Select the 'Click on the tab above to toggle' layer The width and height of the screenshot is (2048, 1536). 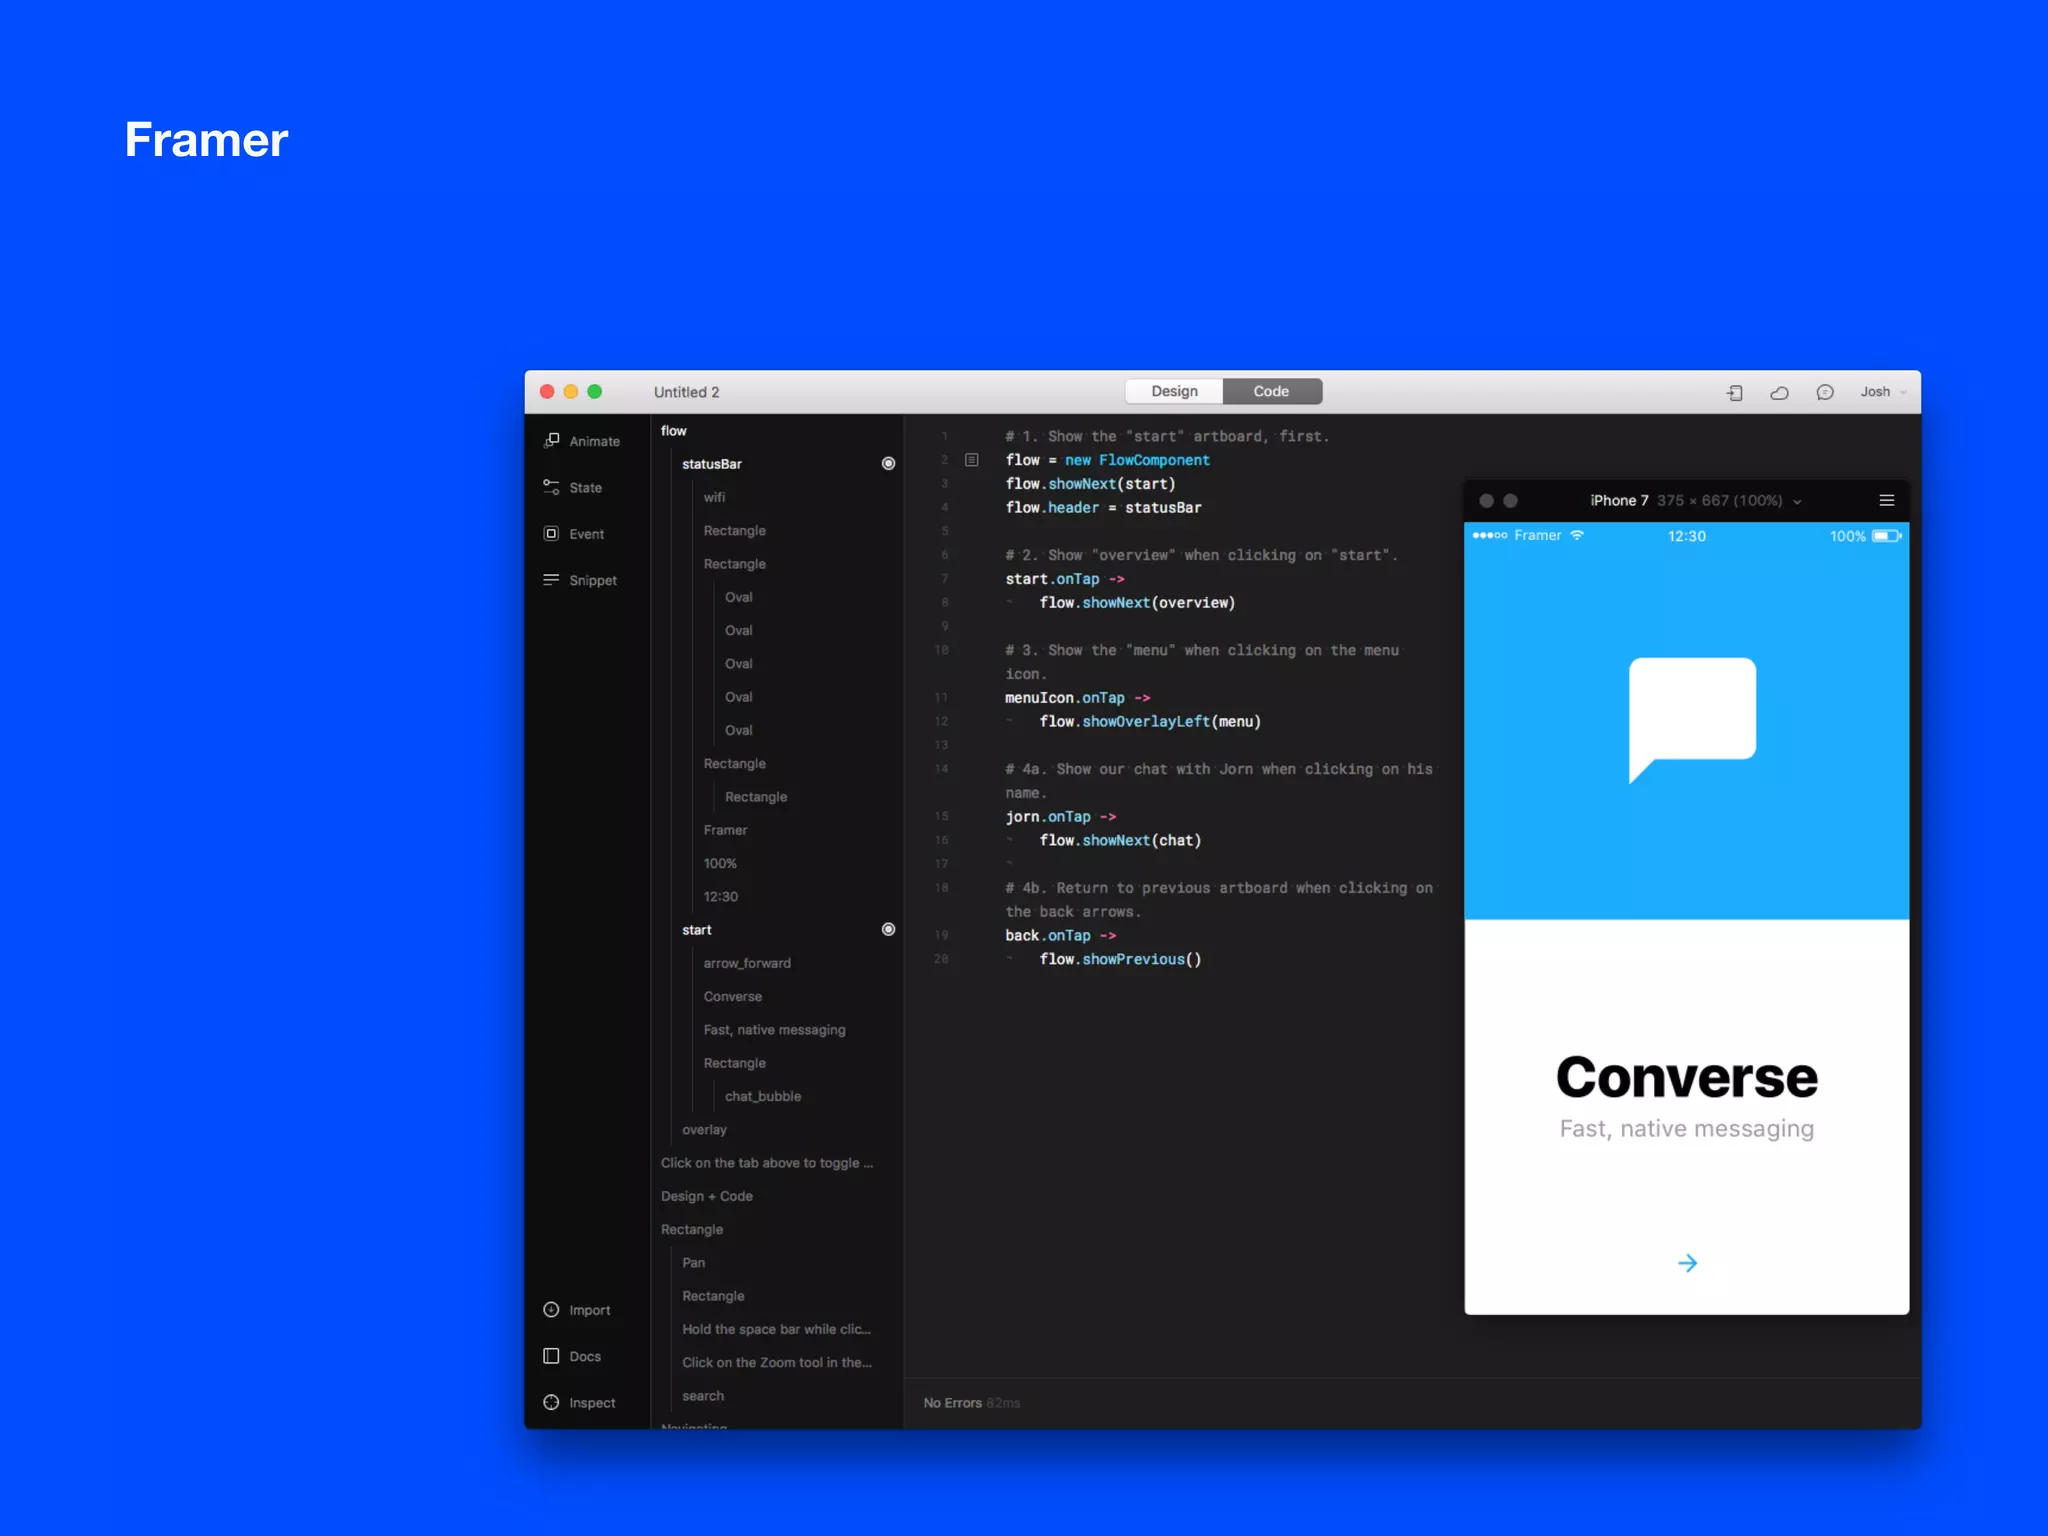pos(767,1163)
